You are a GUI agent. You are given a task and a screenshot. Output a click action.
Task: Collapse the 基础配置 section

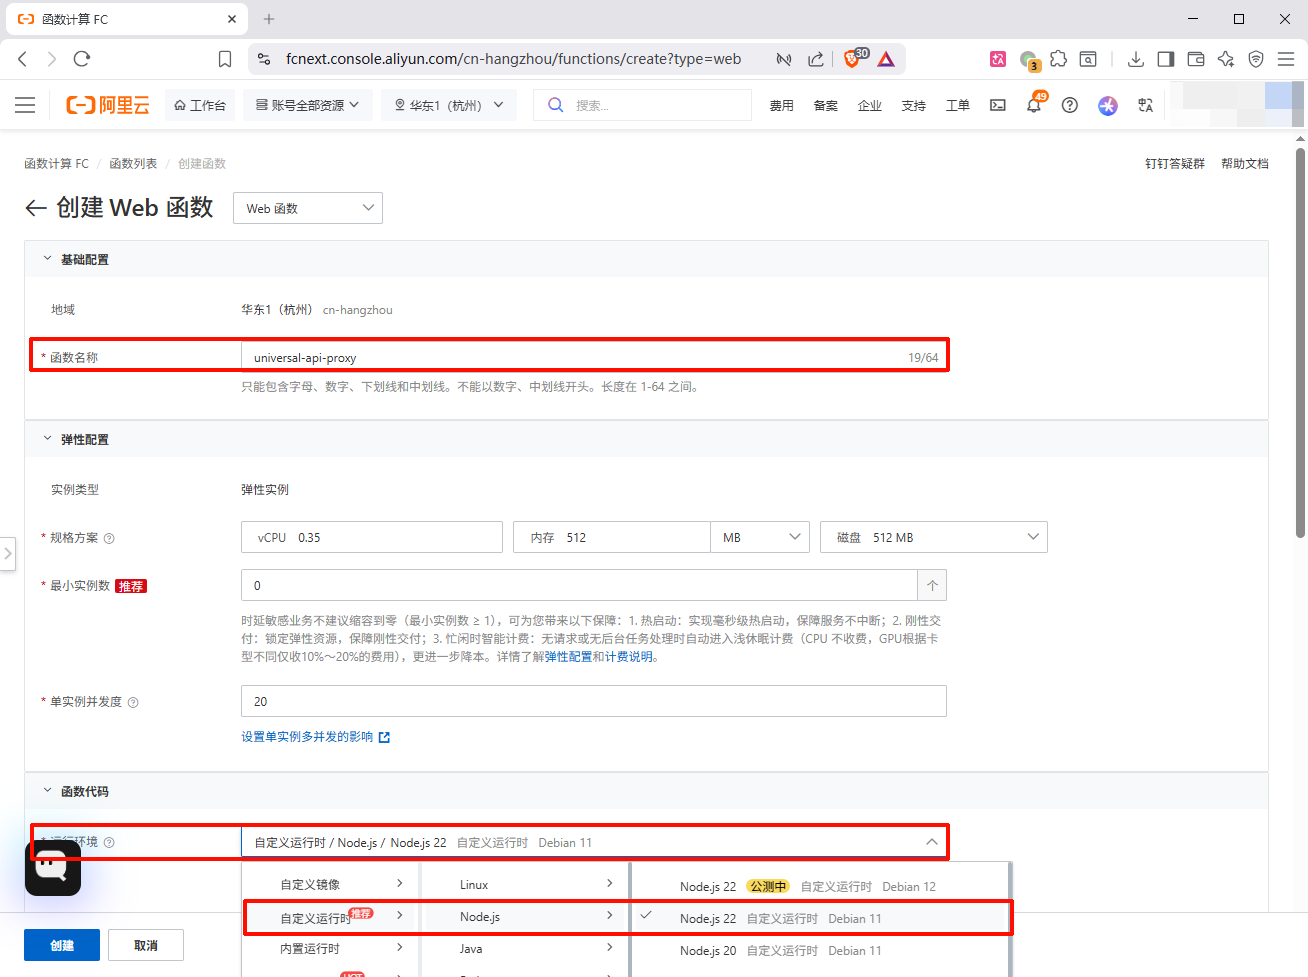(x=47, y=259)
